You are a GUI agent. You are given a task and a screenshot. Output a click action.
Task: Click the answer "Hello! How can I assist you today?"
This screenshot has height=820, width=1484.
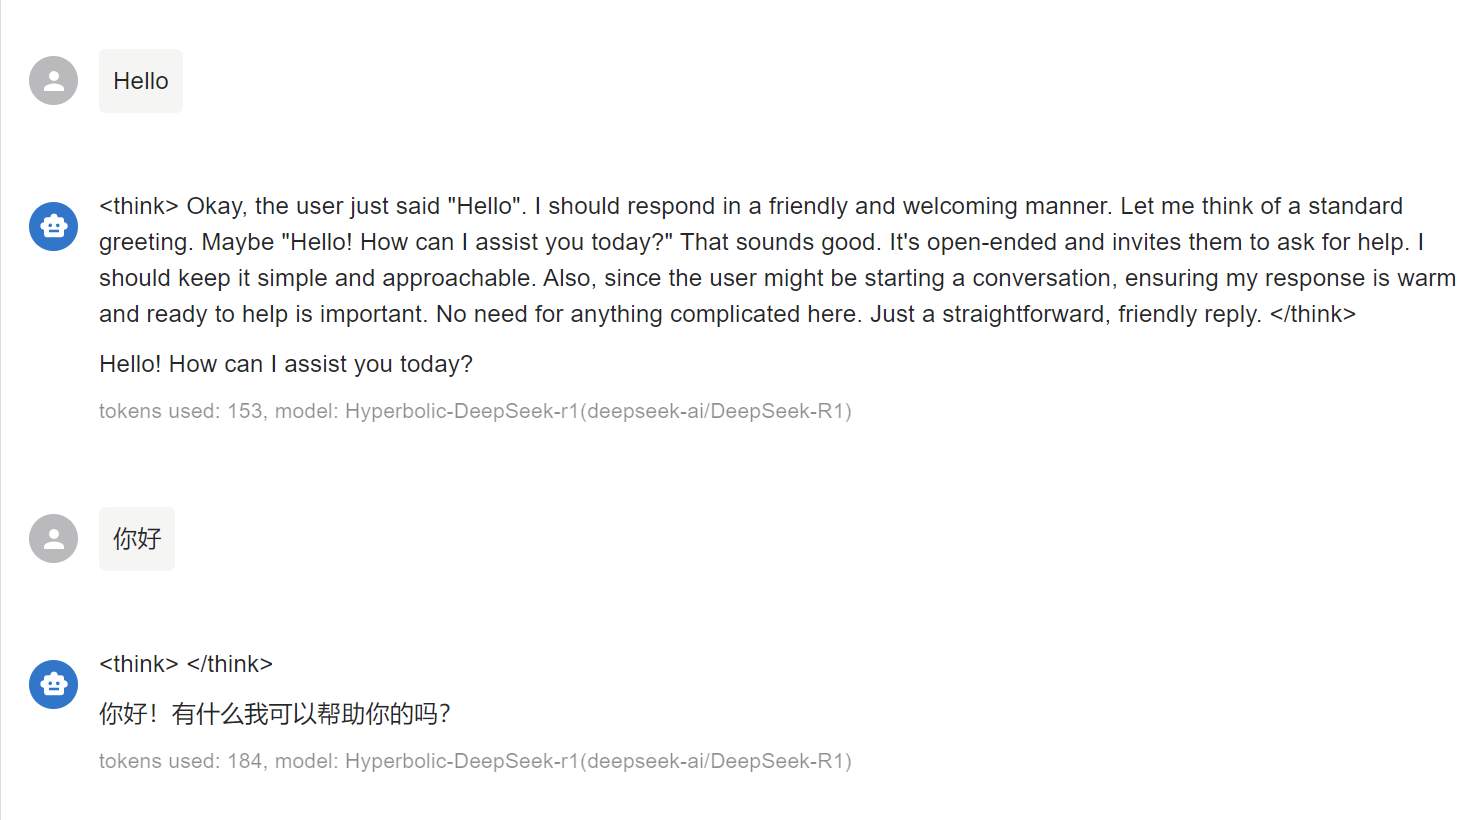coord(286,364)
